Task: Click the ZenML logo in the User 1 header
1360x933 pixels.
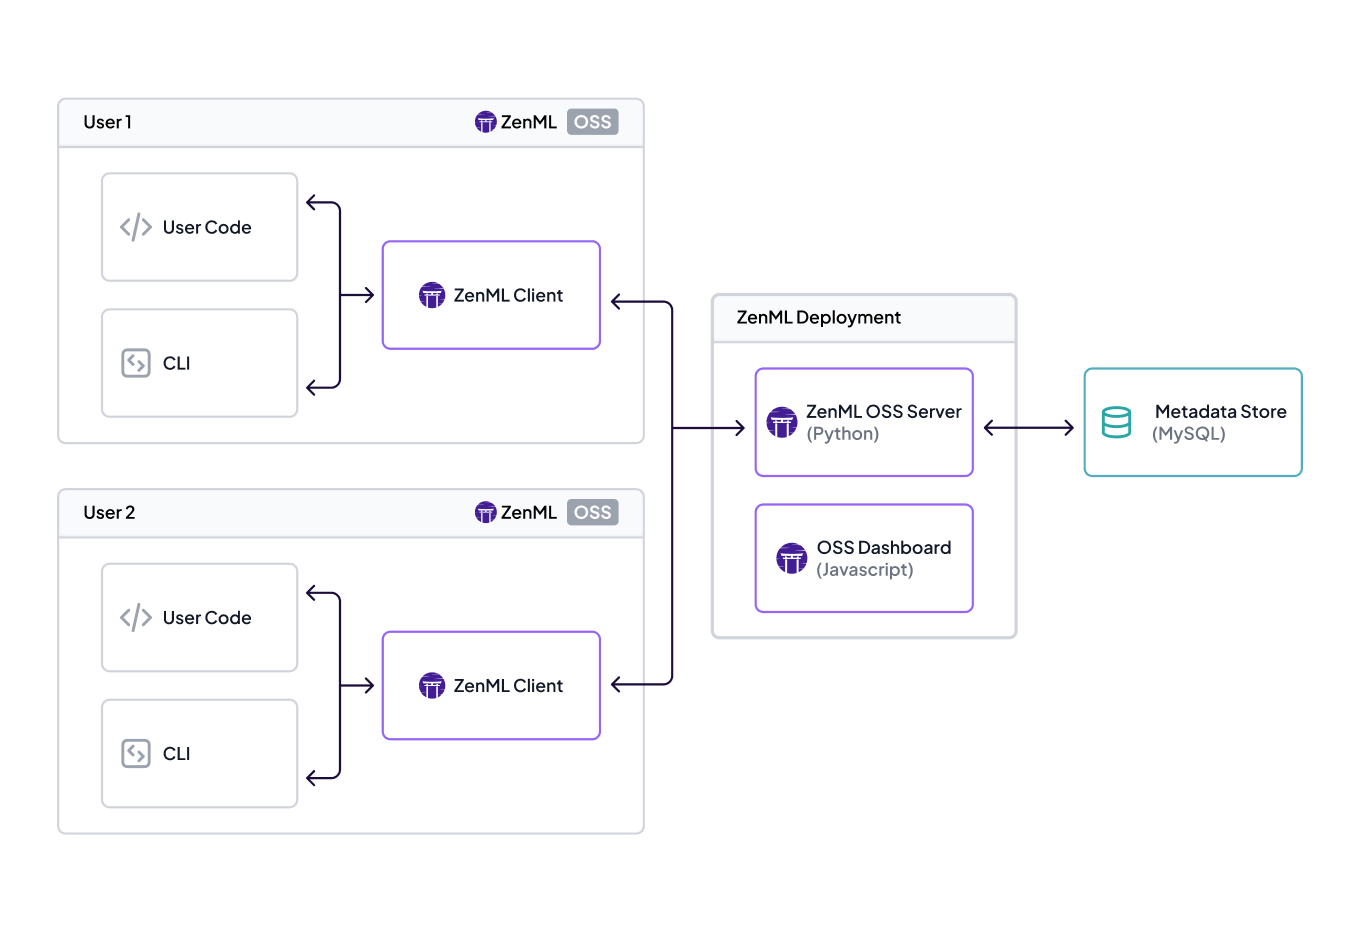Action: pos(486,121)
